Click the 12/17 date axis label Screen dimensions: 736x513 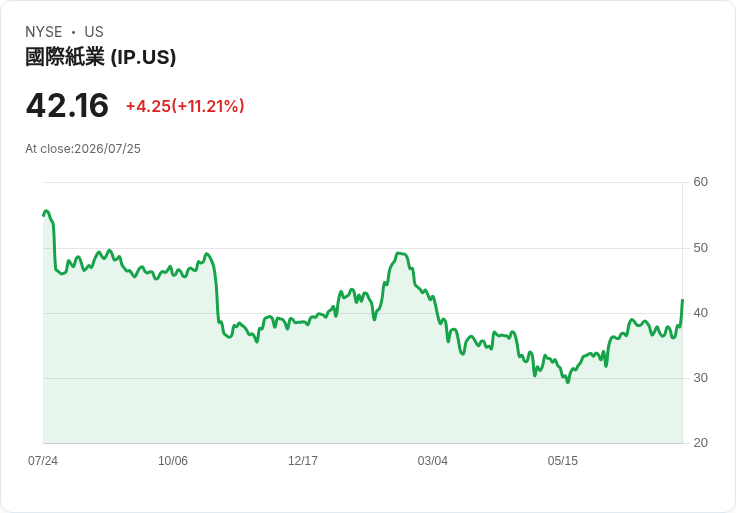pos(303,460)
